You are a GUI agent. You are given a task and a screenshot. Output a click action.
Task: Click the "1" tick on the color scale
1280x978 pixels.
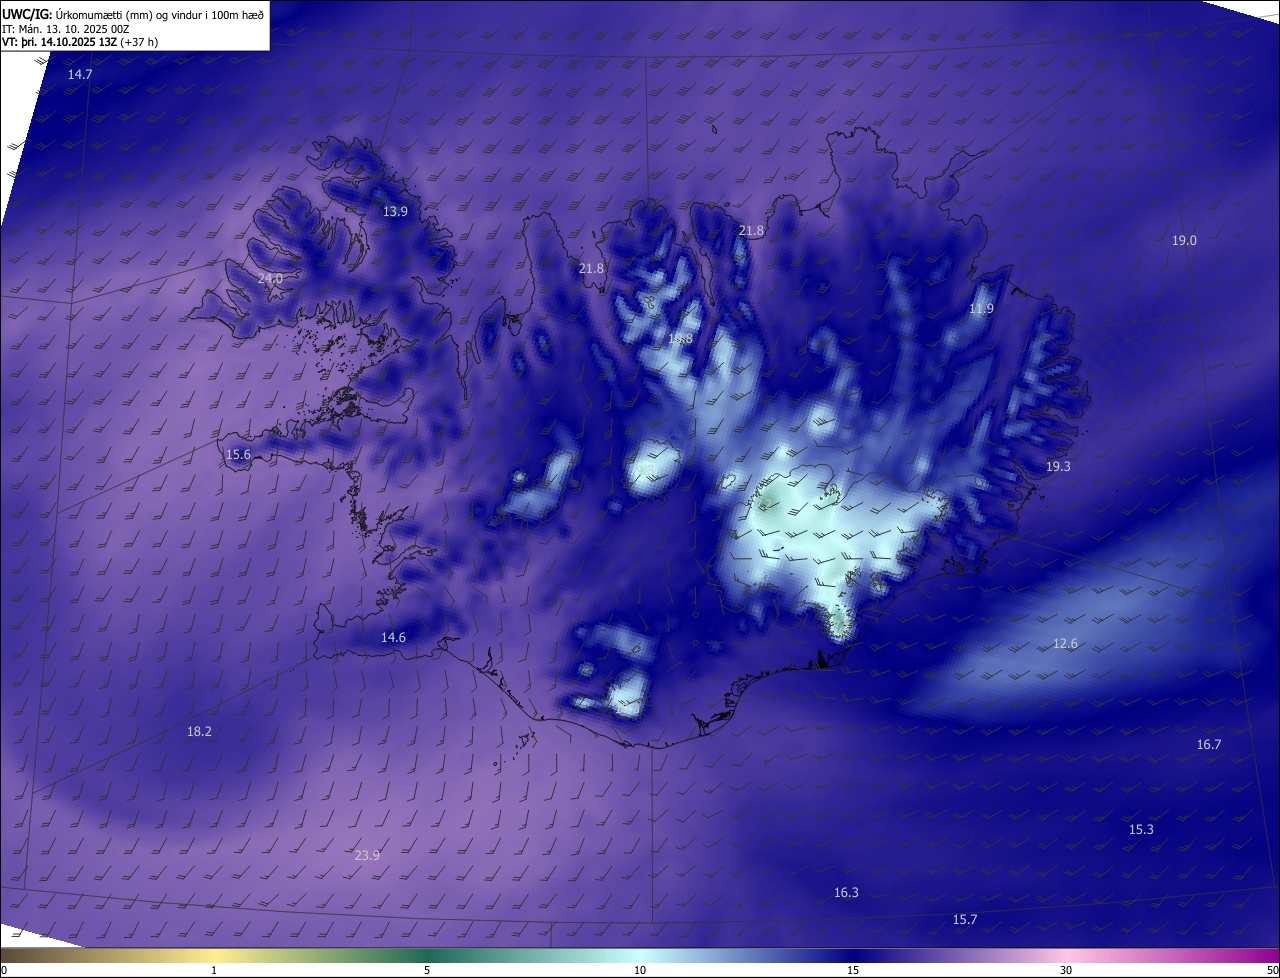(214, 970)
